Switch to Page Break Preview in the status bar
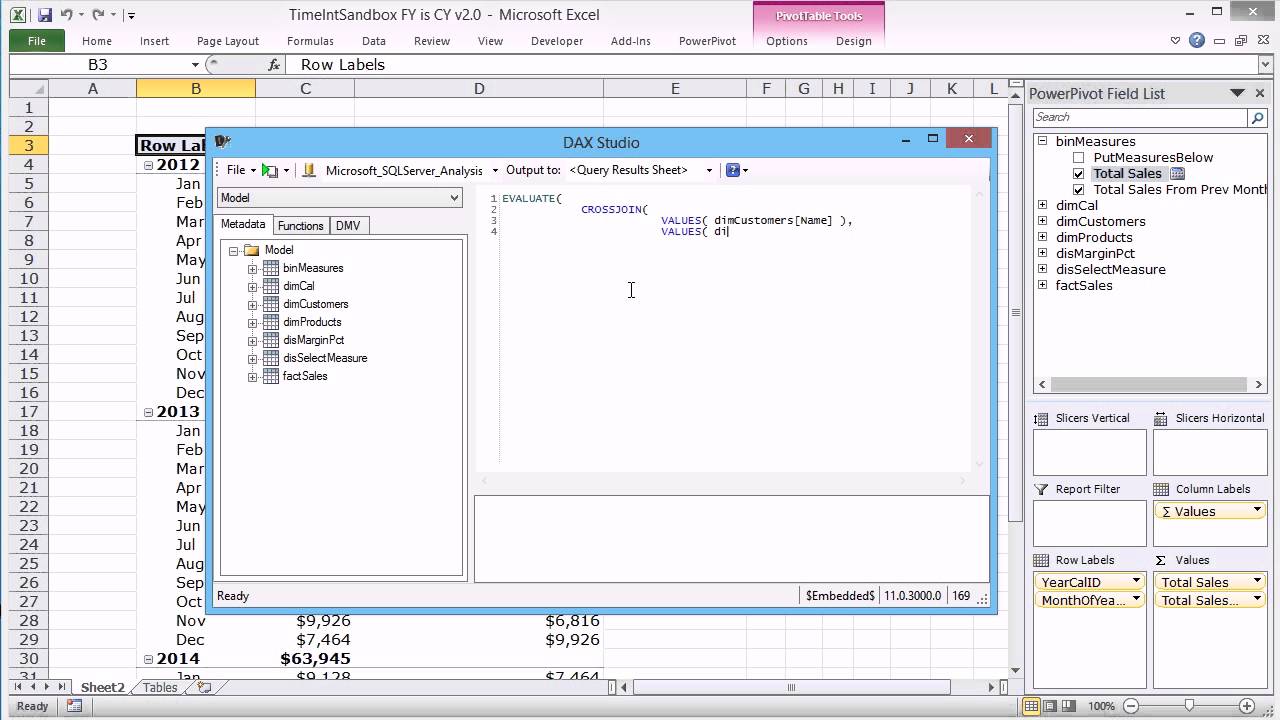 coord(1071,706)
